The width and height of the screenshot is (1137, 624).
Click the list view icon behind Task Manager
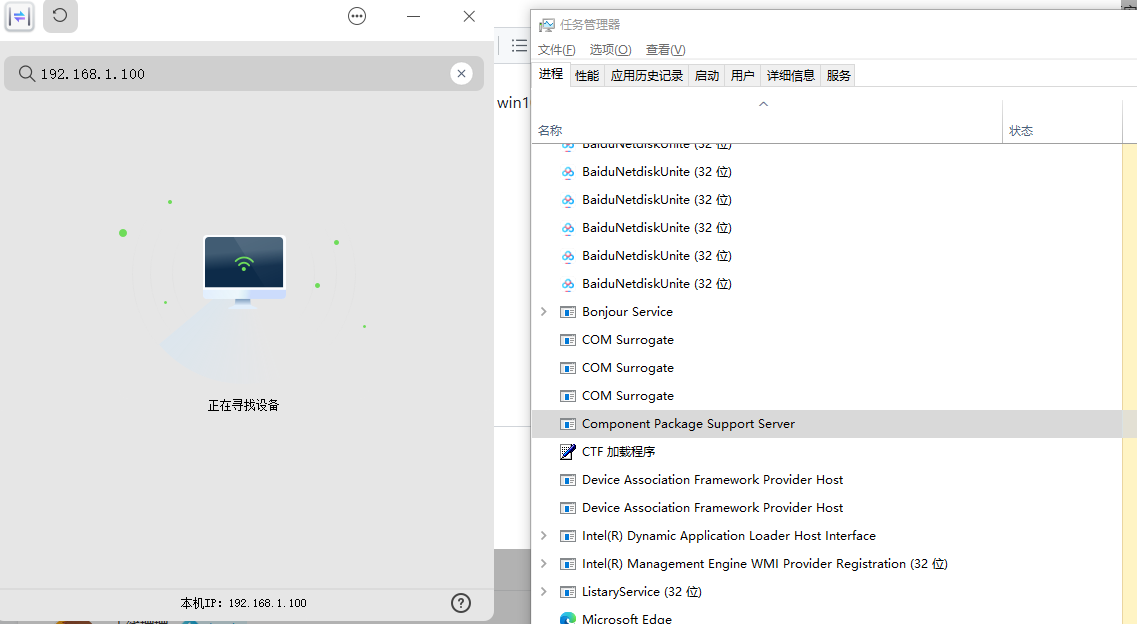(519, 46)
